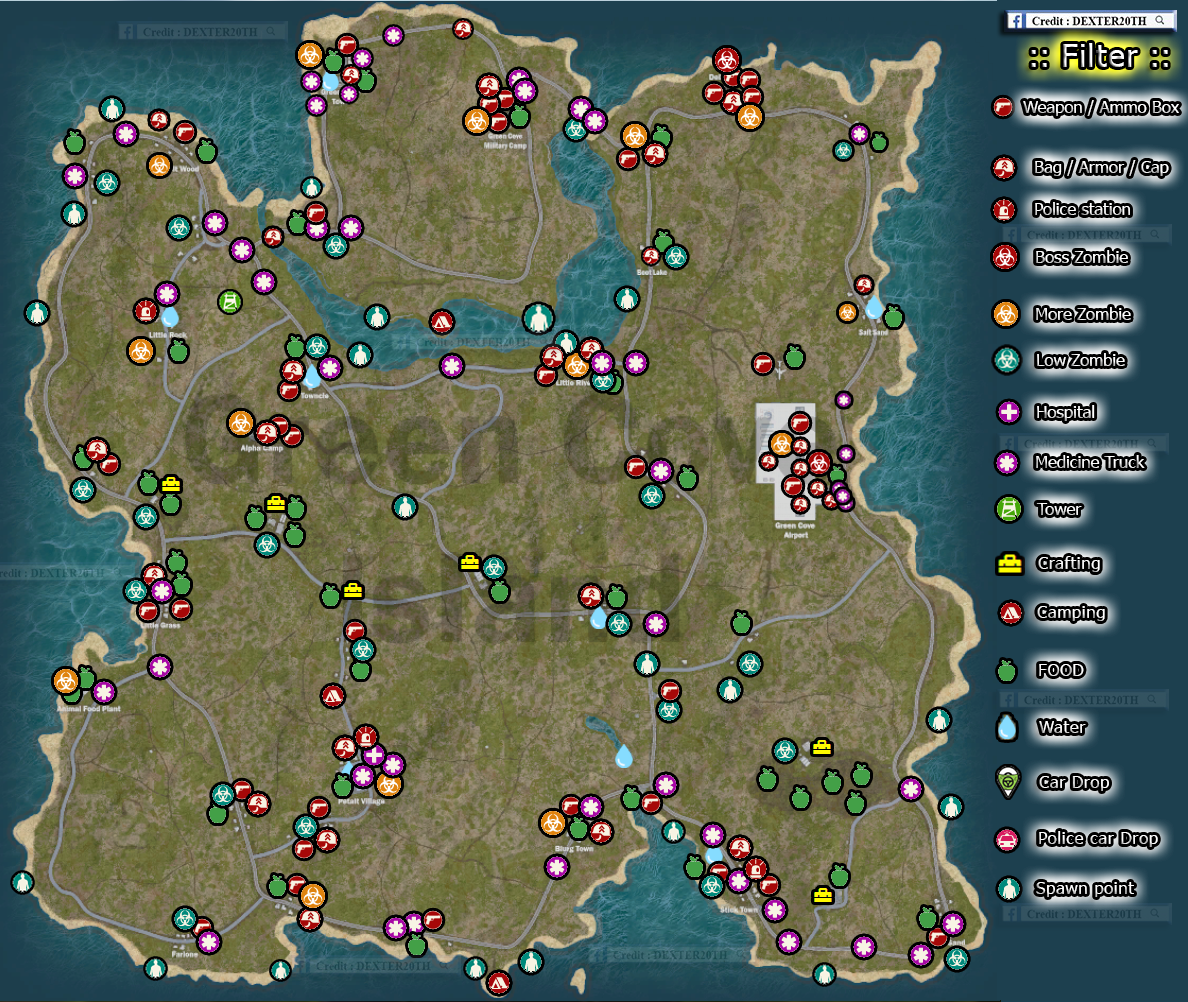Select the 'Stick Town' location label
Viewport: 1188px width, 1002px height.
(x=739, y=909)
